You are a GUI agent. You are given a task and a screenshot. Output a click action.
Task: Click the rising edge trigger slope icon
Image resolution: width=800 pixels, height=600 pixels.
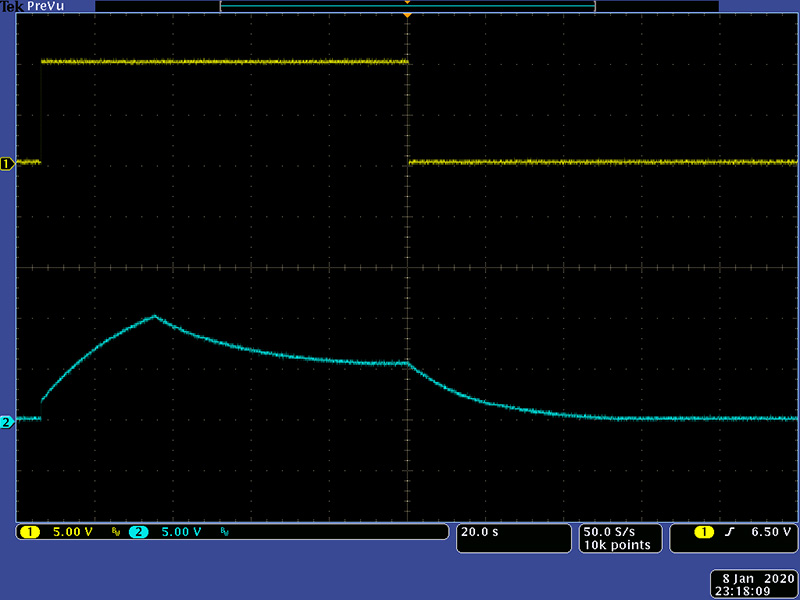tap(729, 532)
